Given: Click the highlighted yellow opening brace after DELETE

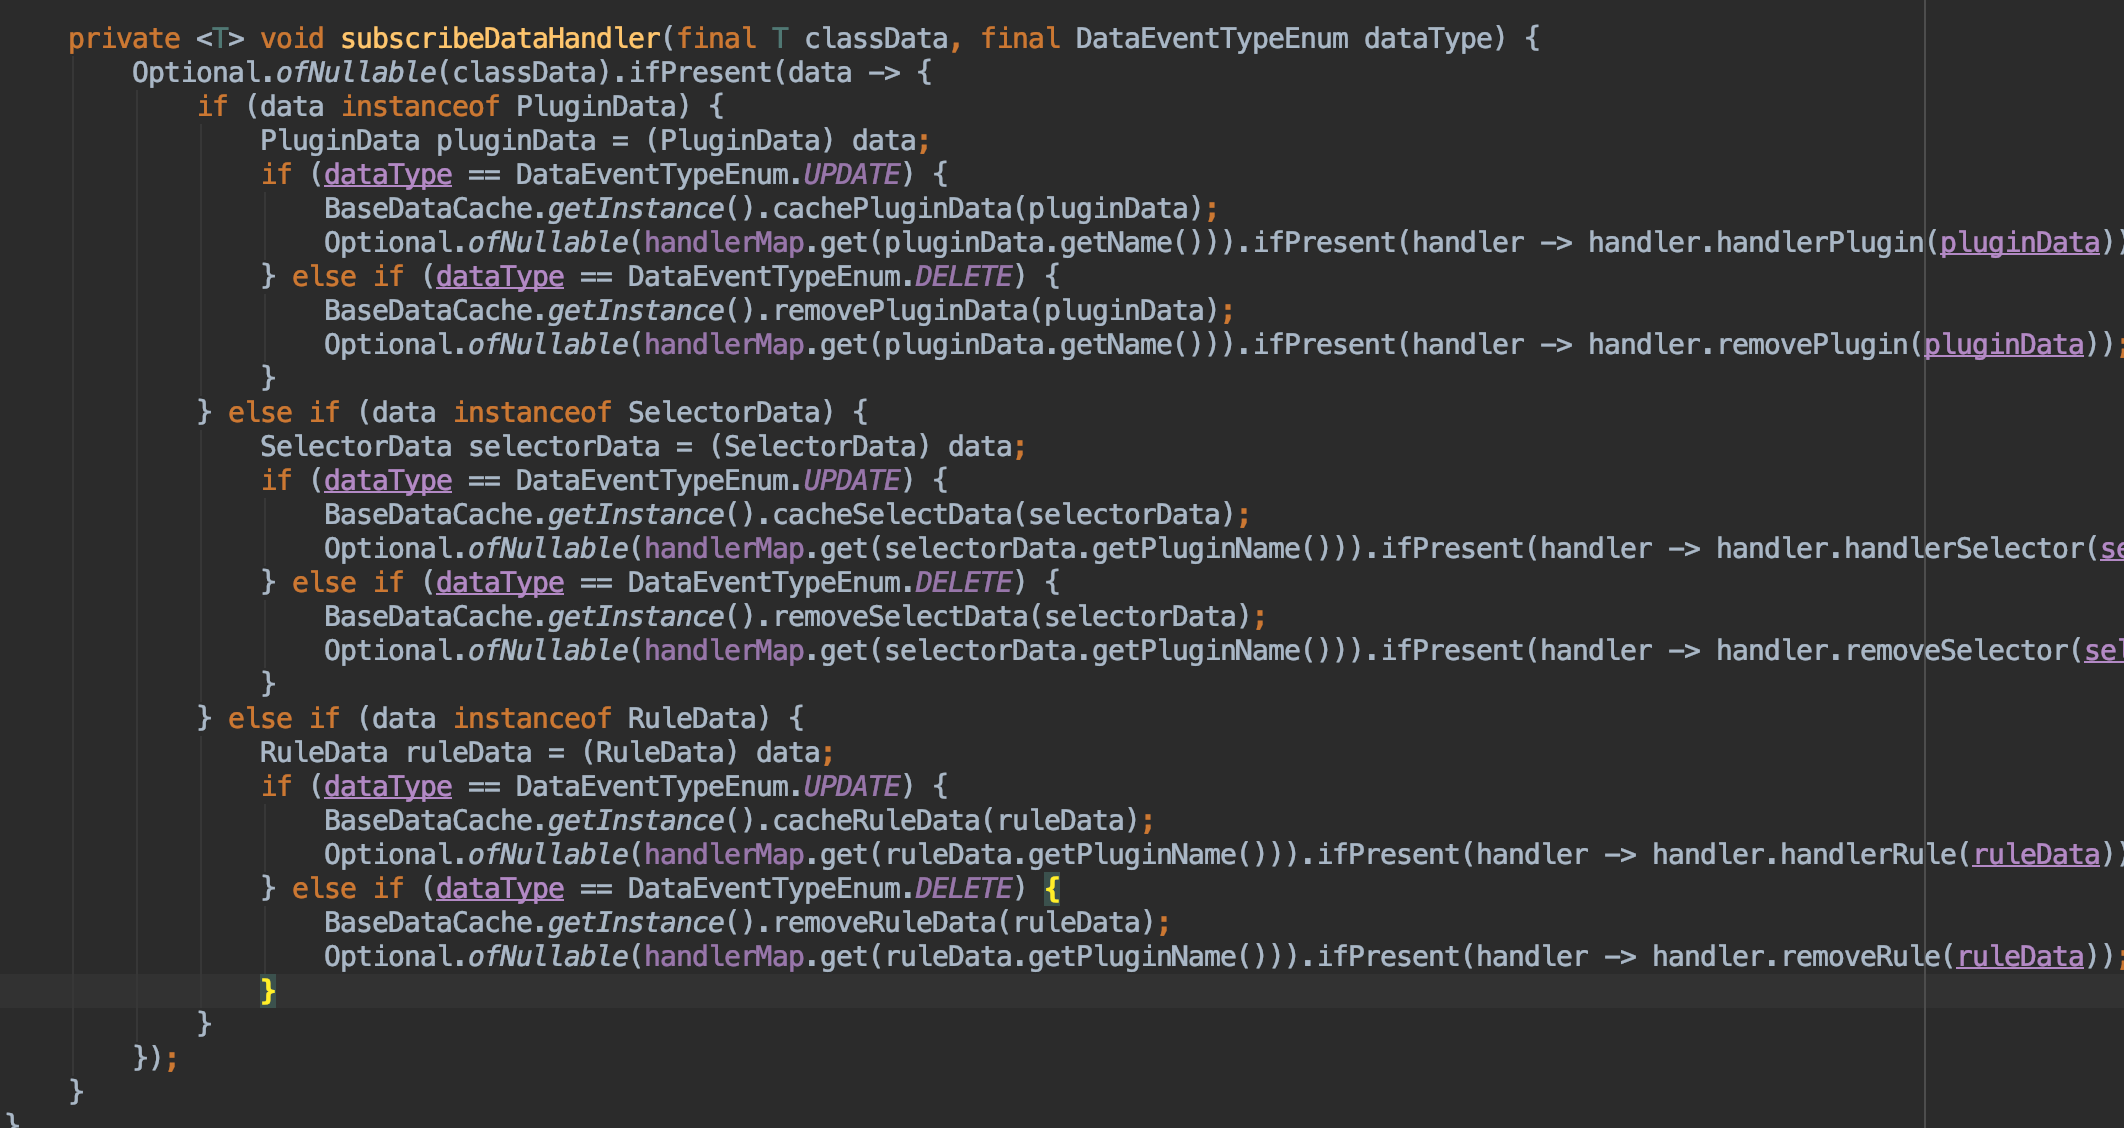Looking at the screenshot, I should 1052,889.
